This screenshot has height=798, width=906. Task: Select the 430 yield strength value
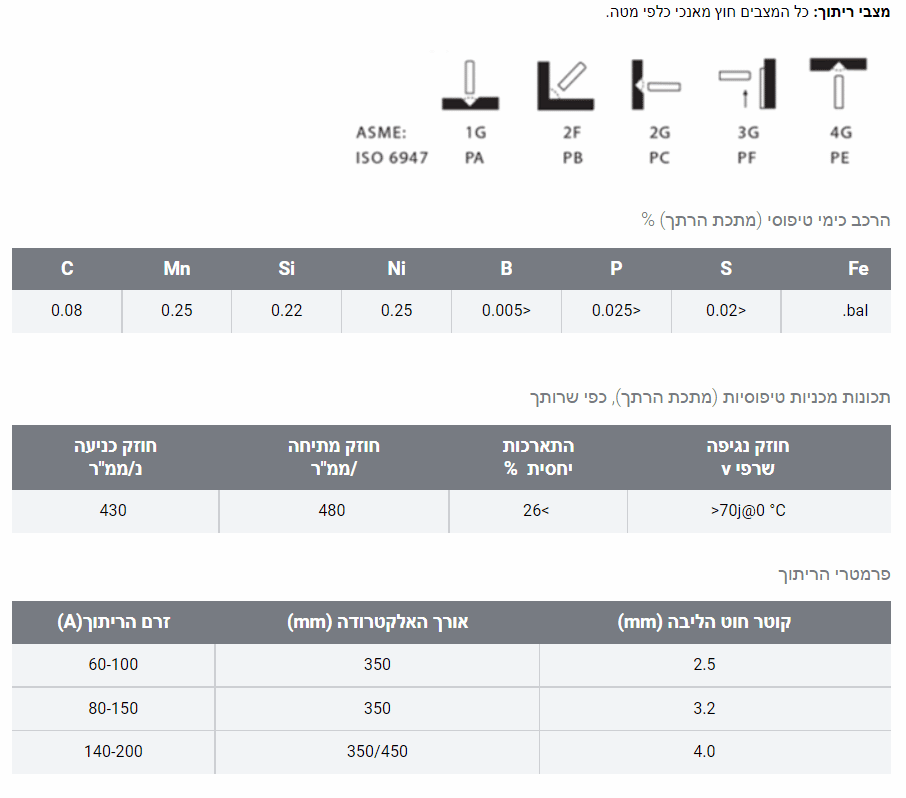[114, 510]
